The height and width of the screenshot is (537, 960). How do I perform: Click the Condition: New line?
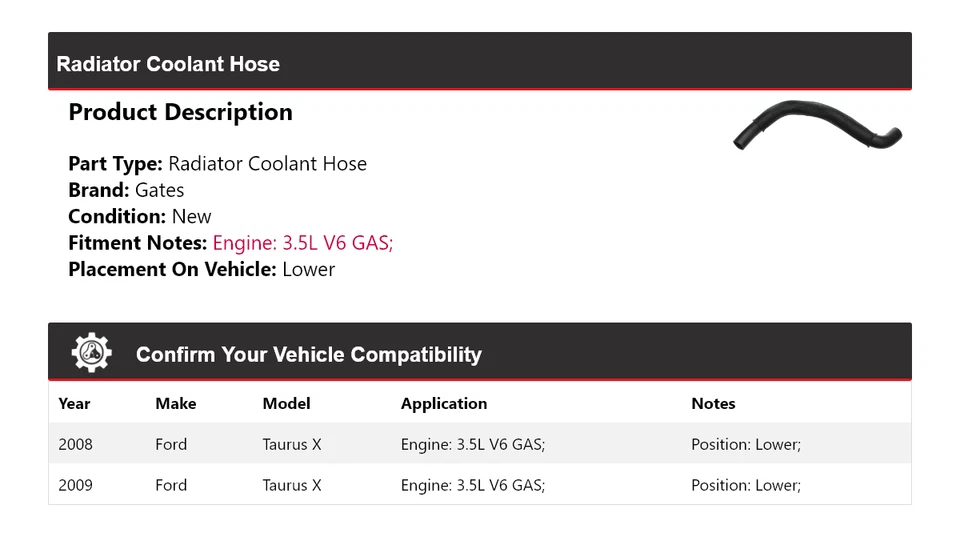point(140,216)
